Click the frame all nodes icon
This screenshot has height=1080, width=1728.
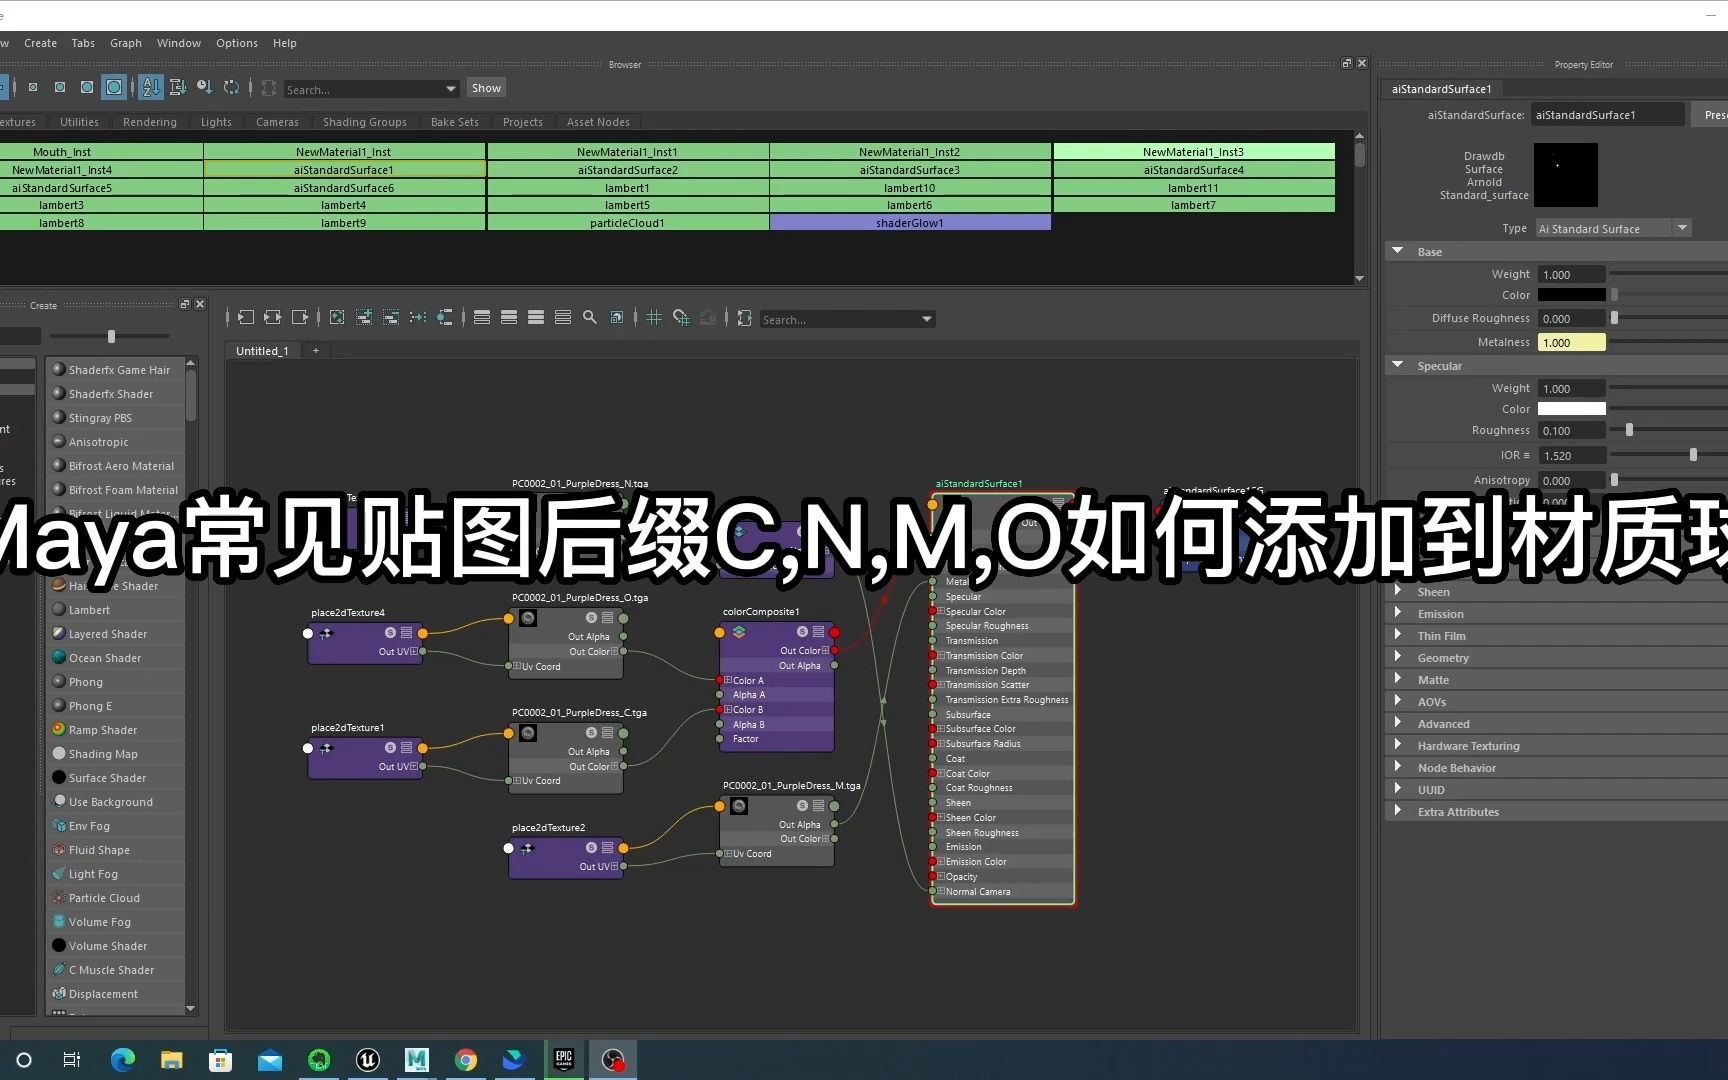click(x=337, y=317)
